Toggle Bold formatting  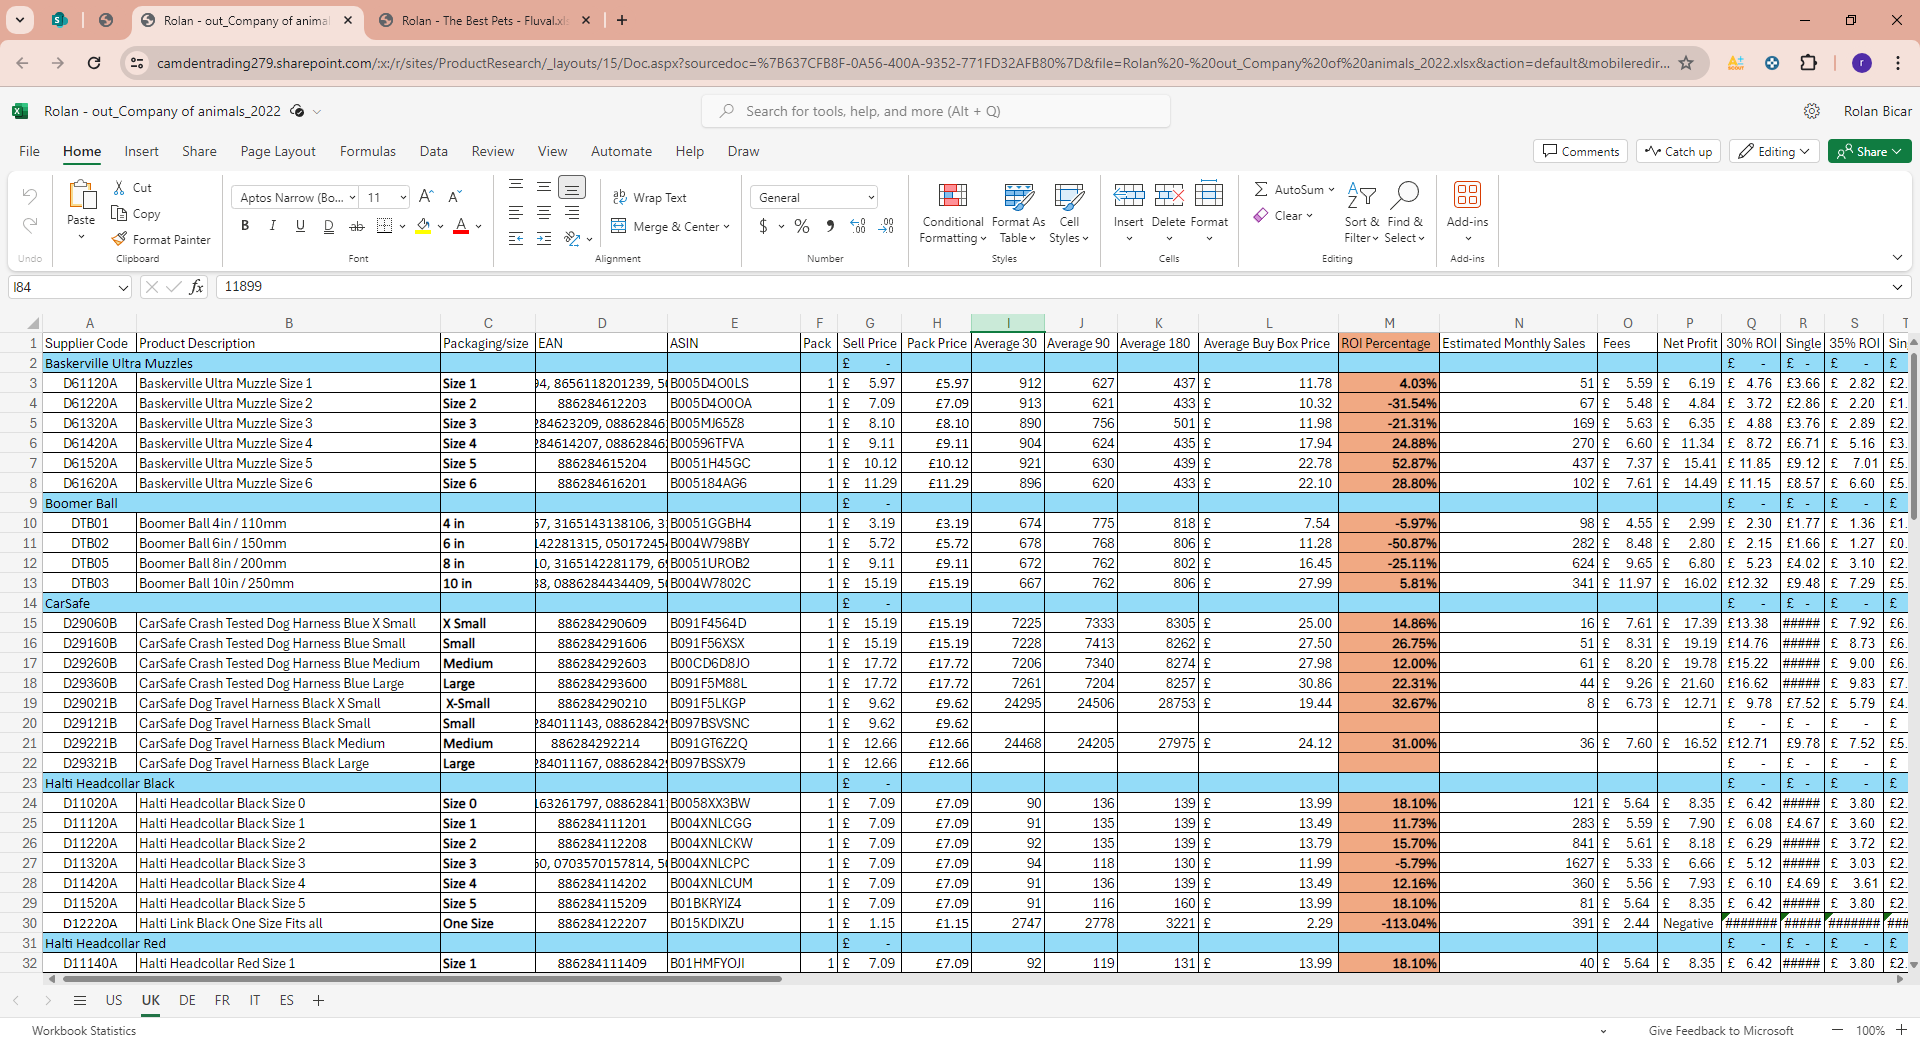245,226
